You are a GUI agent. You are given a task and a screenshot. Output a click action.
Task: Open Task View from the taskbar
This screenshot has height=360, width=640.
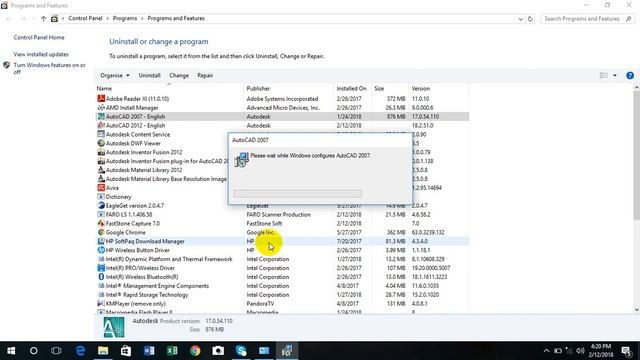(x=56, y=351)
